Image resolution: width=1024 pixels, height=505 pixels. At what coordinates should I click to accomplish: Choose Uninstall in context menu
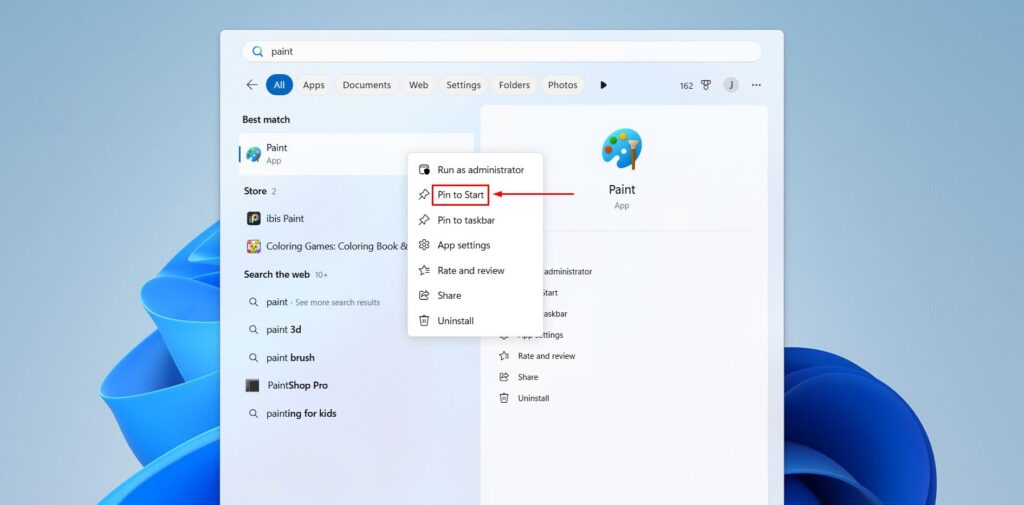475,321
